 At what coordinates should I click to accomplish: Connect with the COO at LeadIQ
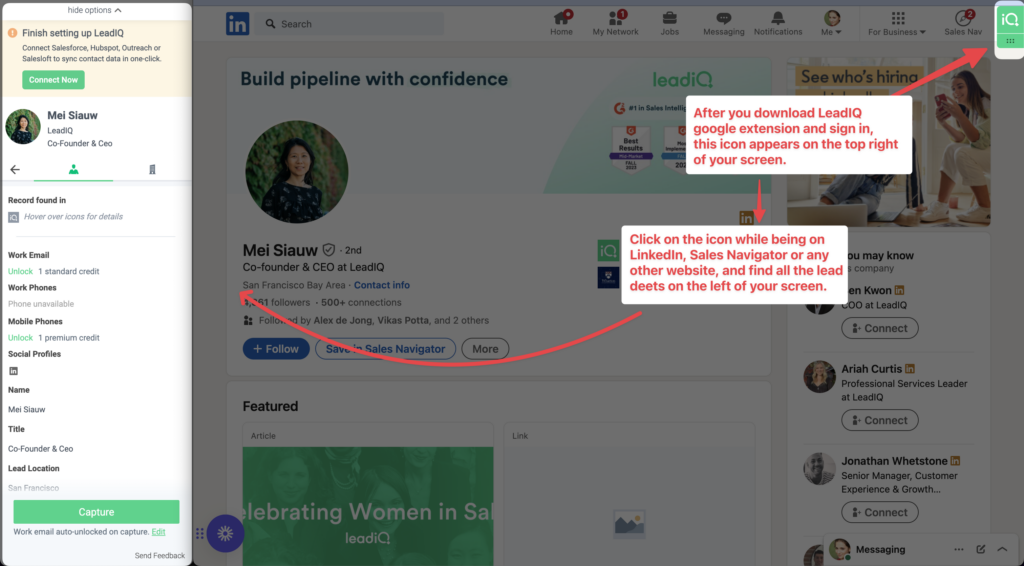[x=880, y=328]
